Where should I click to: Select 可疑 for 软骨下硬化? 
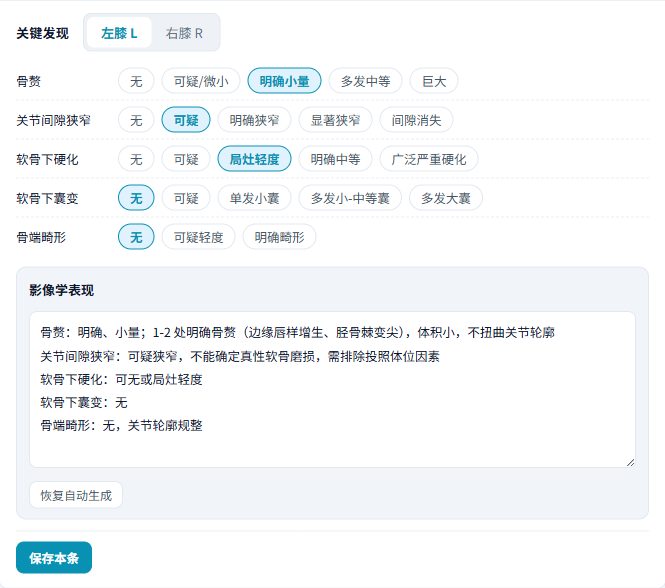point(186,159)
